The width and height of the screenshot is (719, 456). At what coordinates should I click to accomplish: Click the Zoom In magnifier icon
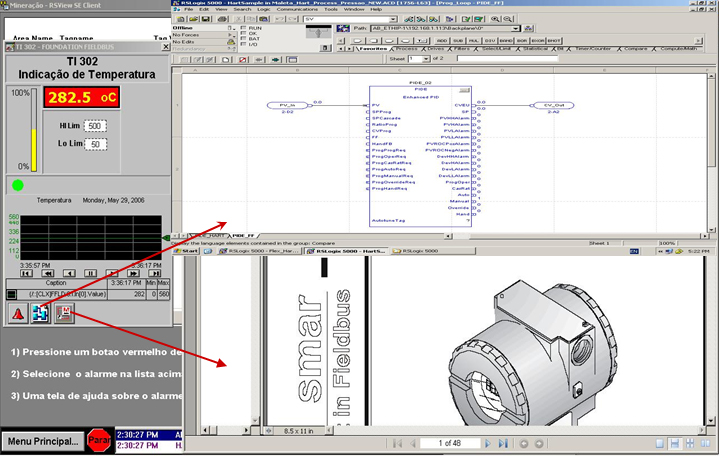pos(495,19)
